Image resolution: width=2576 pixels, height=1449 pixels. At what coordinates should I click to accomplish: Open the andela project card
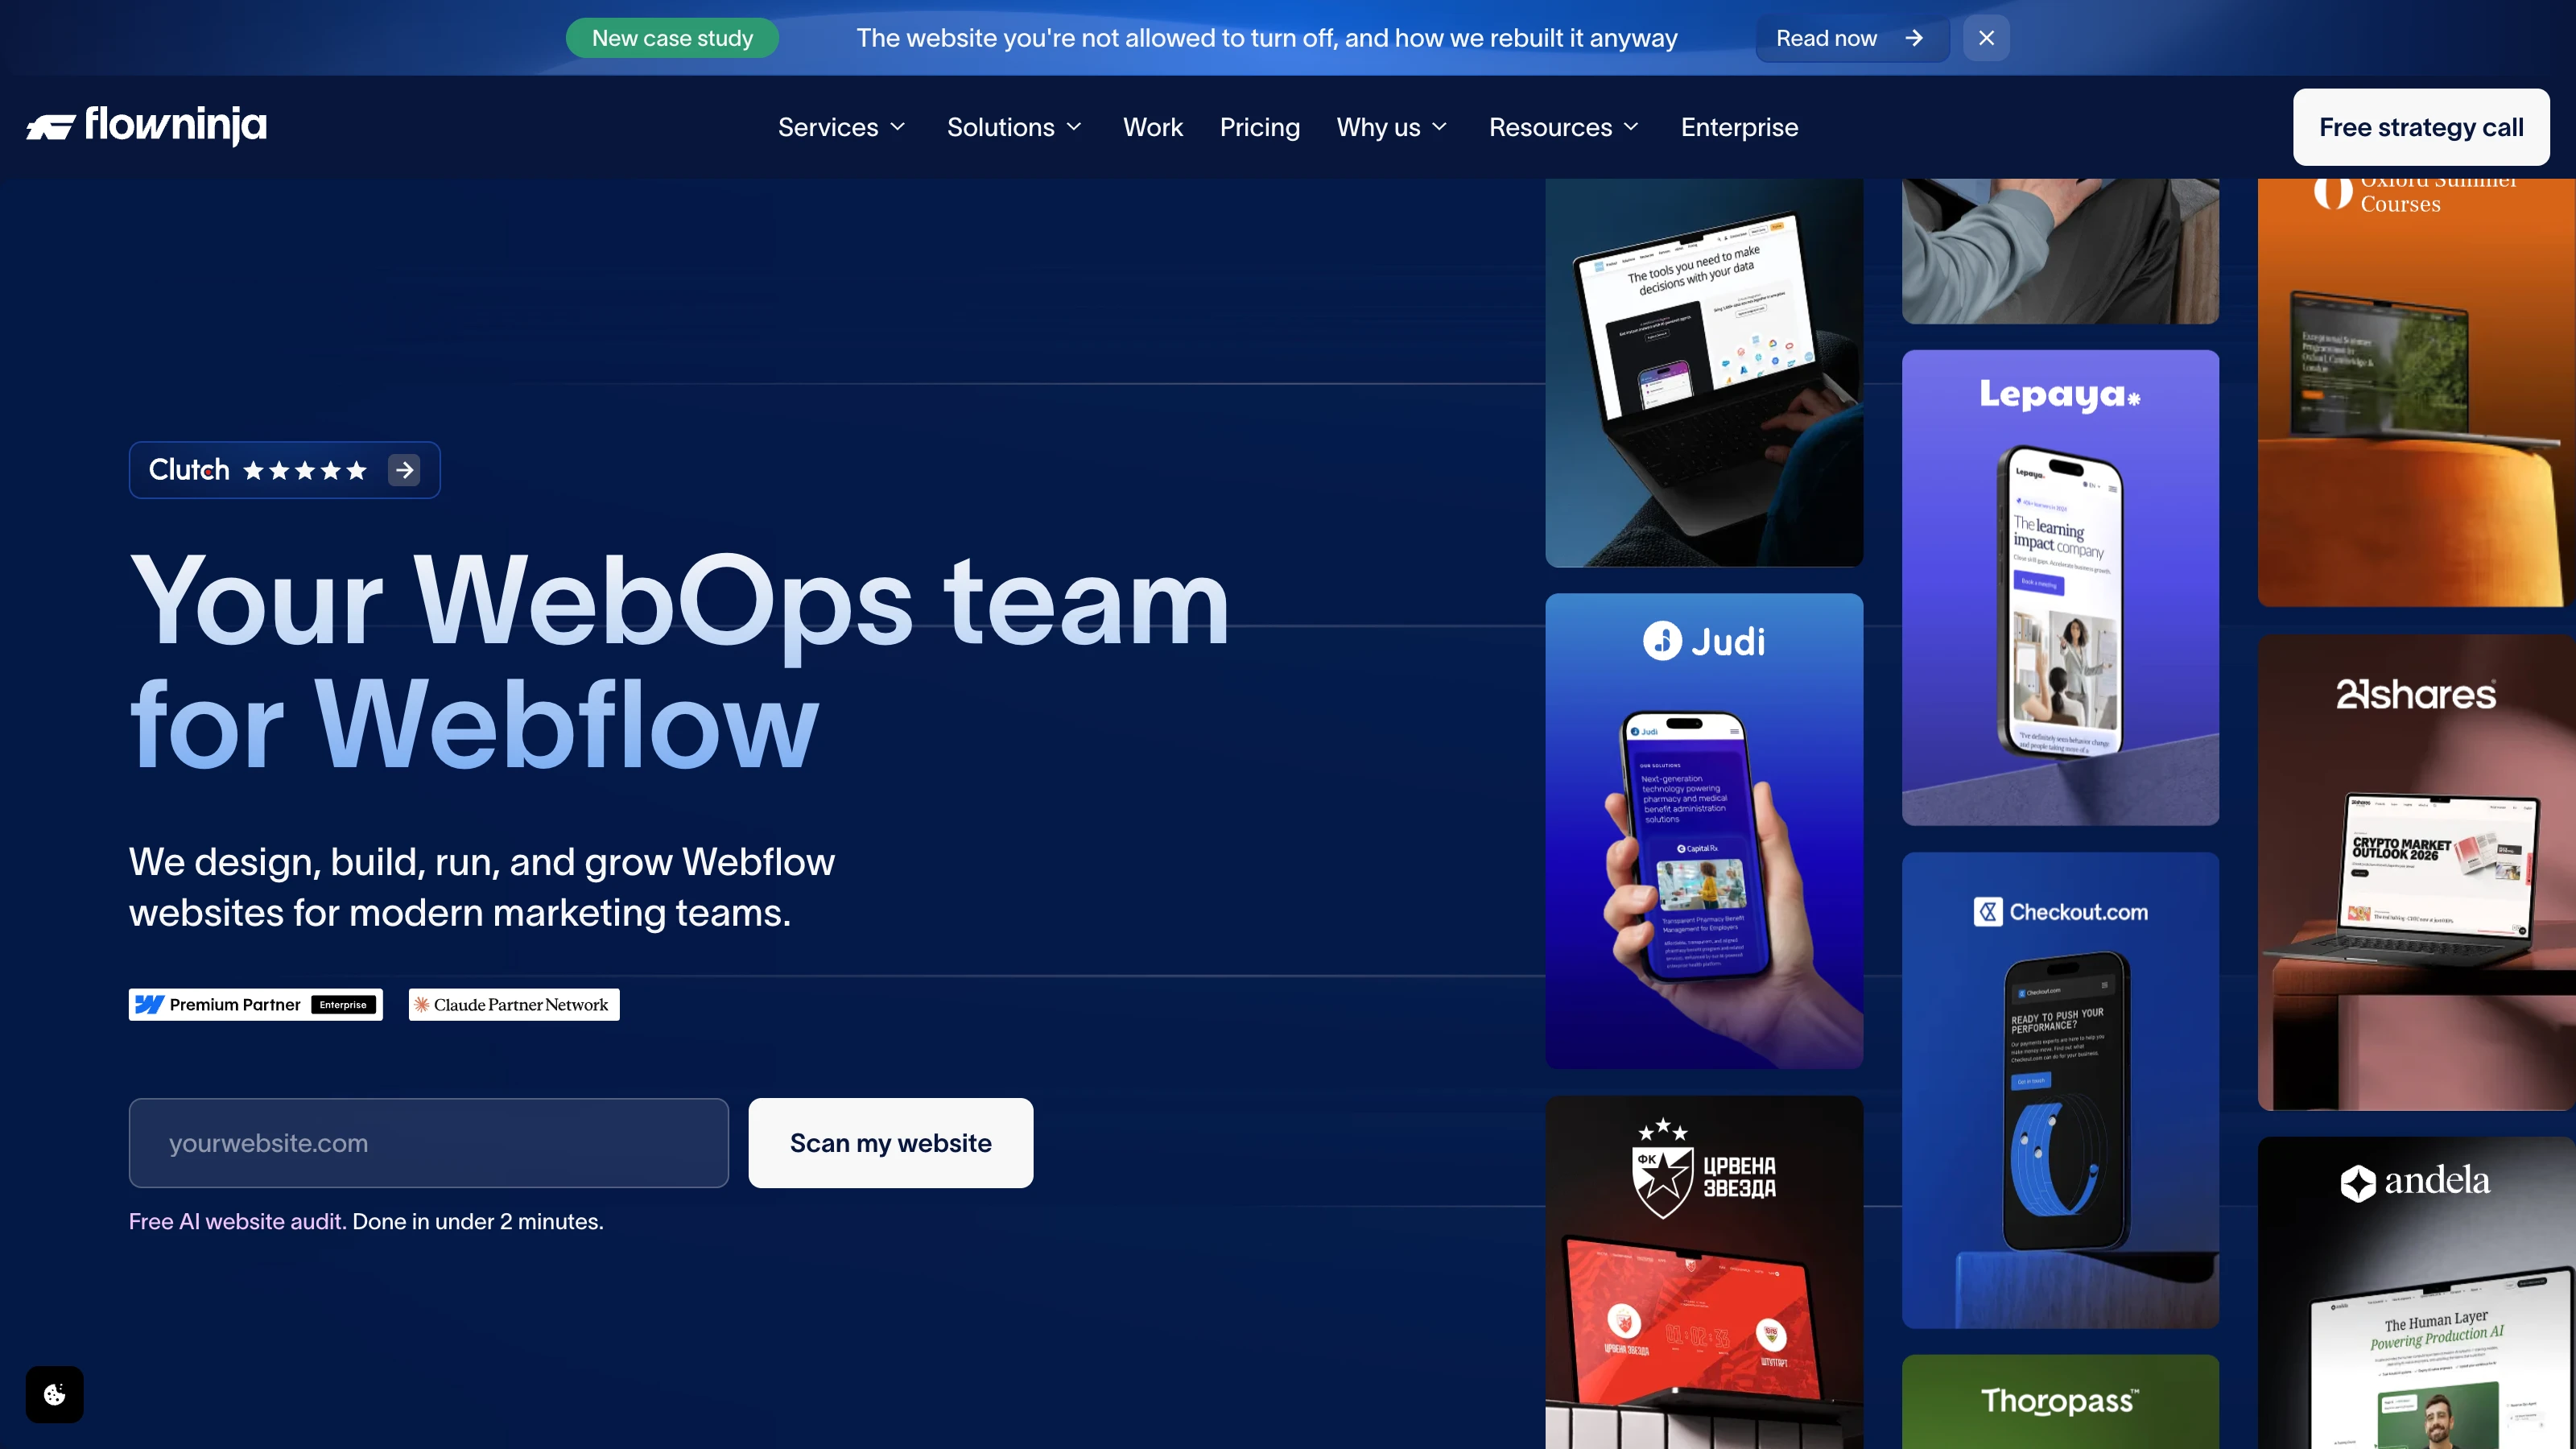[2416, 1292]
